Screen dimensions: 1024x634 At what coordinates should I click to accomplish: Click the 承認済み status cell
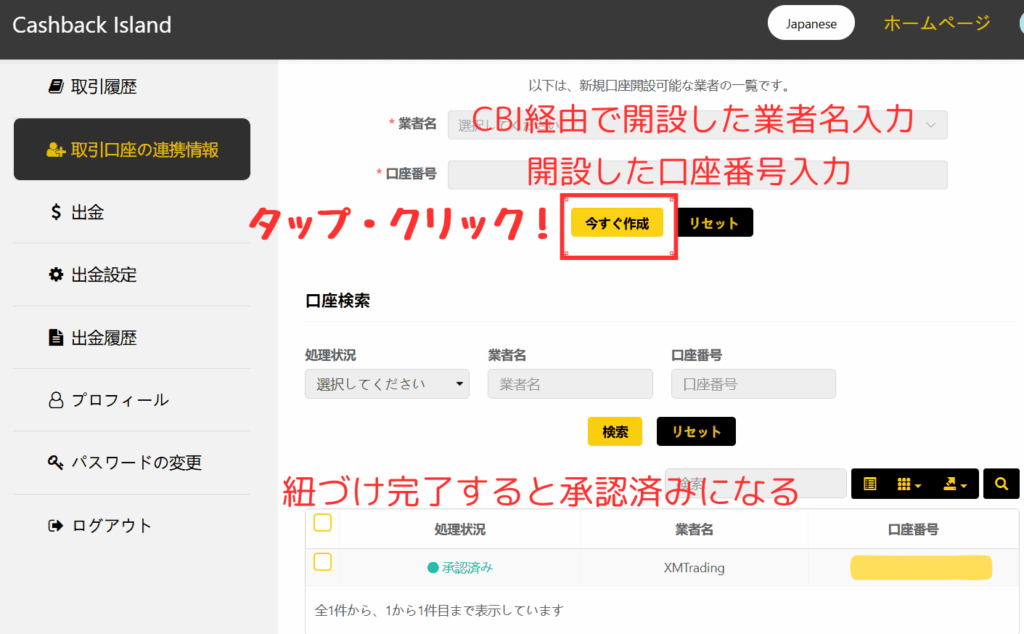460,567
